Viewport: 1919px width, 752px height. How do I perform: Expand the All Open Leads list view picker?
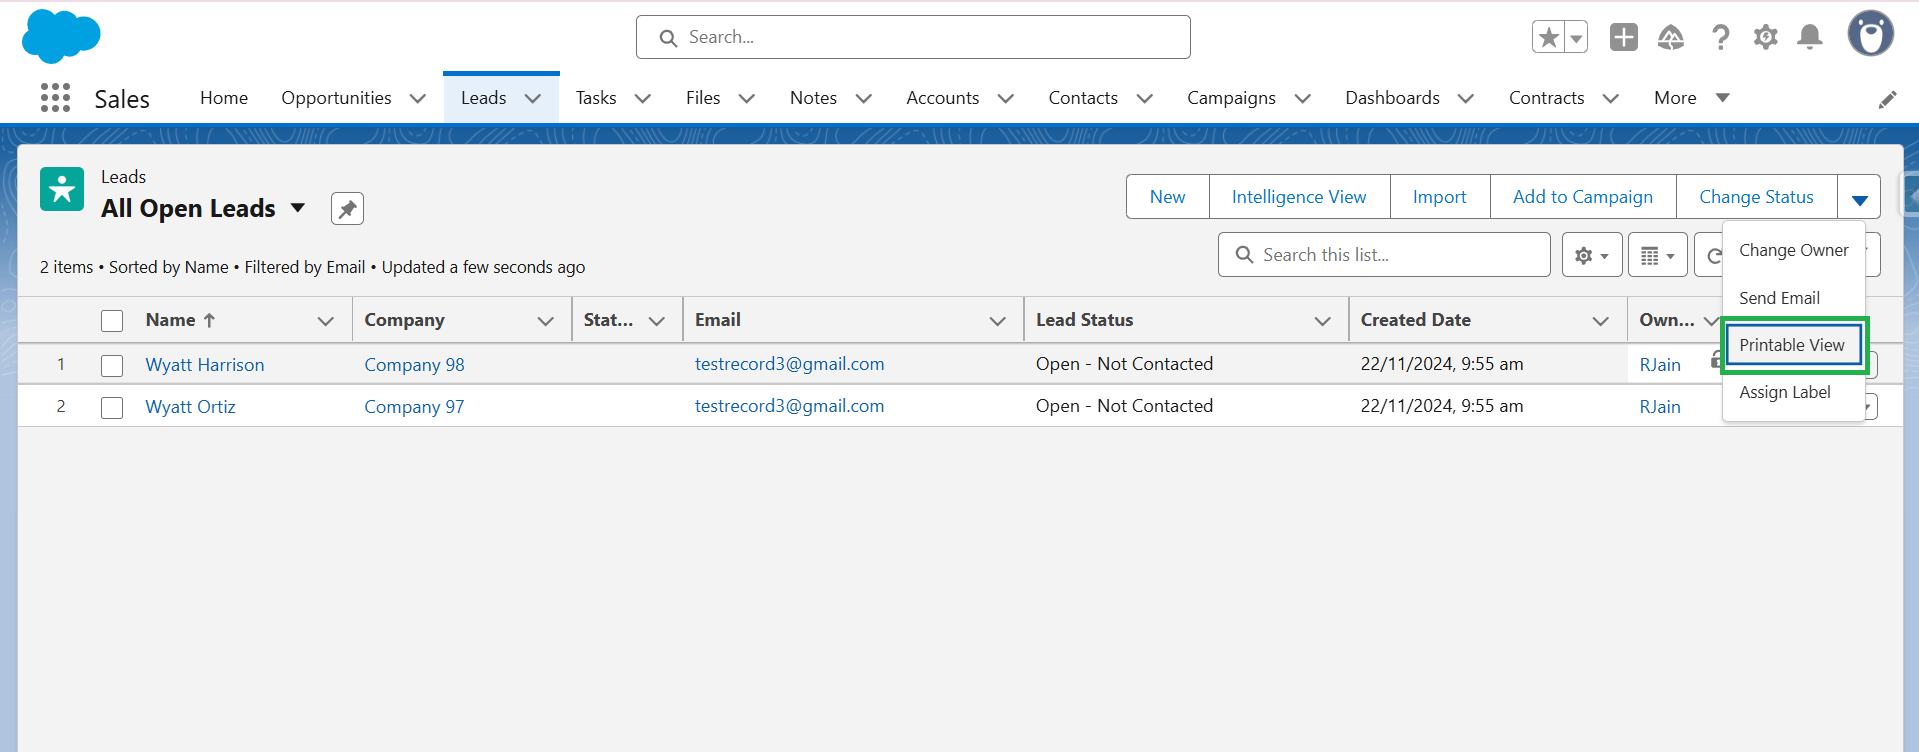(x=297, y=208)
